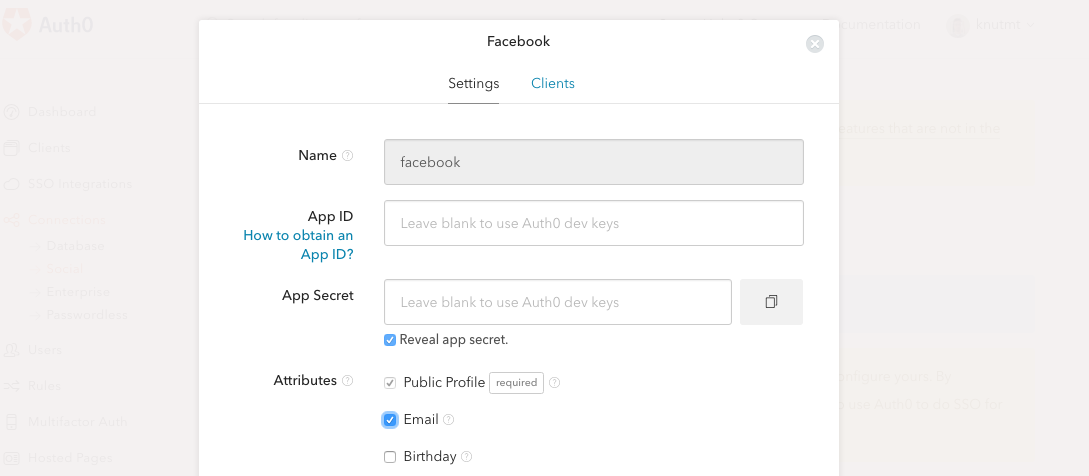This screenshot has width=1089, height=476.
Task: Click the Dashboard sidebar icon
Action: point(11,112)
